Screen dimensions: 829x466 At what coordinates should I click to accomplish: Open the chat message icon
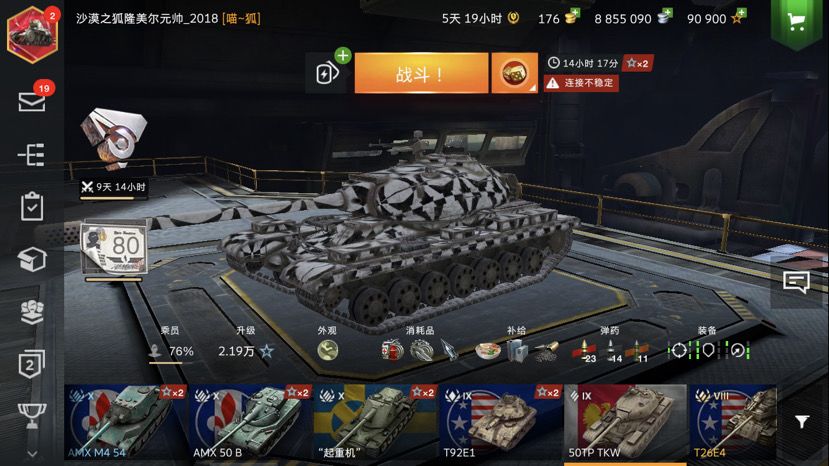pos(796,282)
